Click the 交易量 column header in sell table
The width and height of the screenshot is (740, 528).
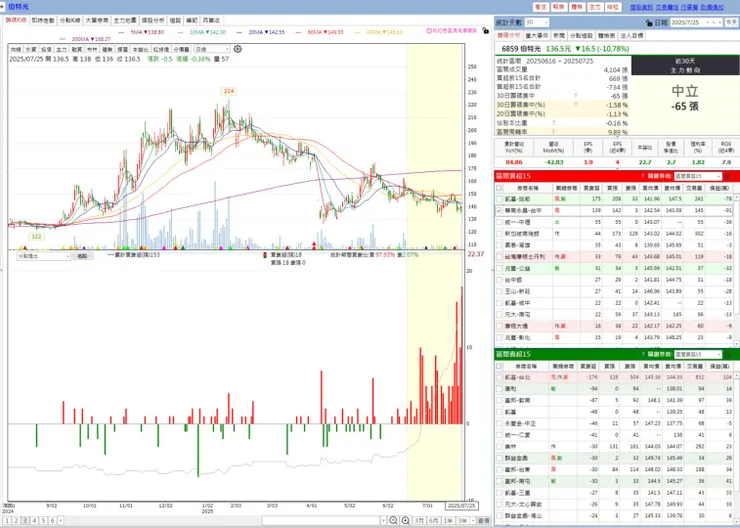pos(697,366)
